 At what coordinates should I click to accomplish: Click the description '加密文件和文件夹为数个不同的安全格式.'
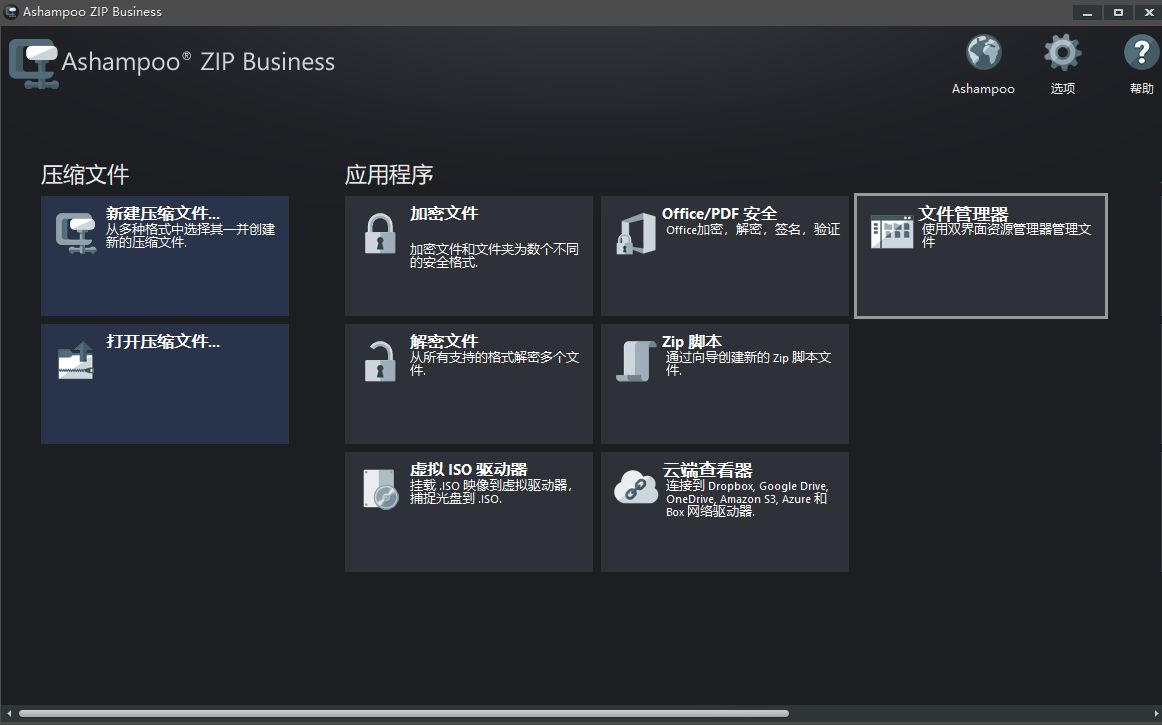coord(494,256)
